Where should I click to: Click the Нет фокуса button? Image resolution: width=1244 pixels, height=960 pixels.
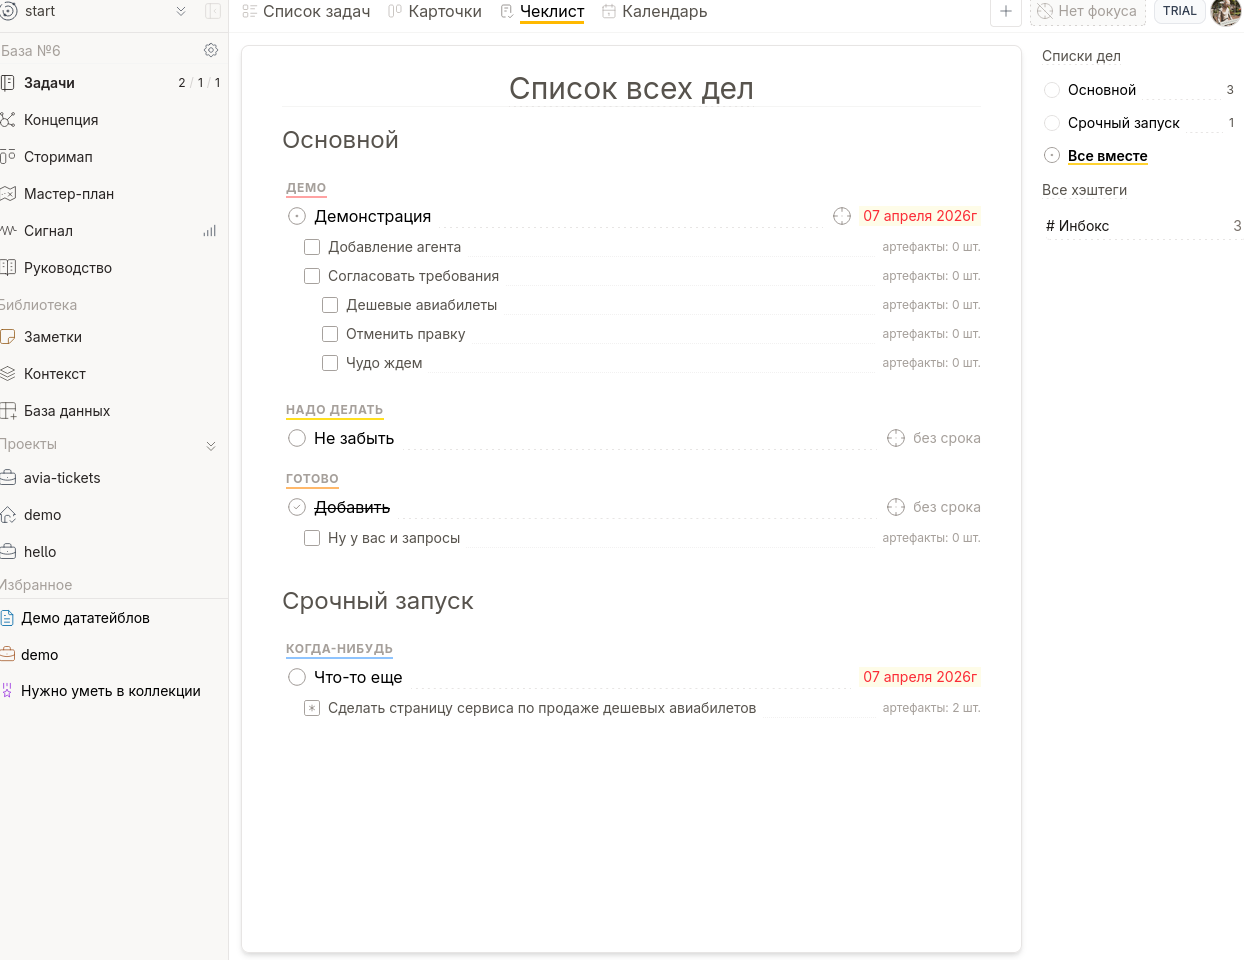pos(1087,11)
